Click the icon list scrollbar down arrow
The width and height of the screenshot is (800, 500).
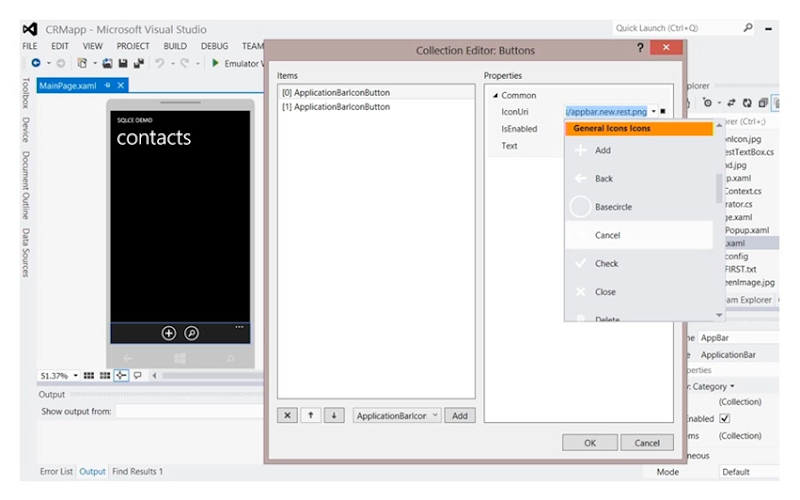point(719,315)
